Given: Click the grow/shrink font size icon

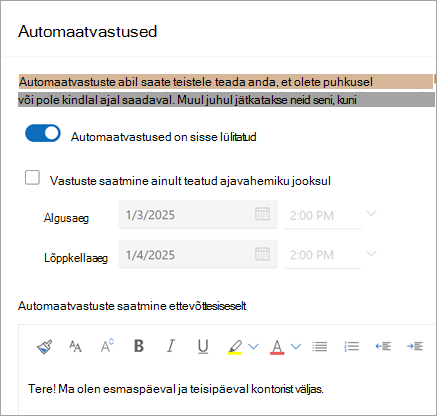Looking at the screenshot, I should [107, 346].
